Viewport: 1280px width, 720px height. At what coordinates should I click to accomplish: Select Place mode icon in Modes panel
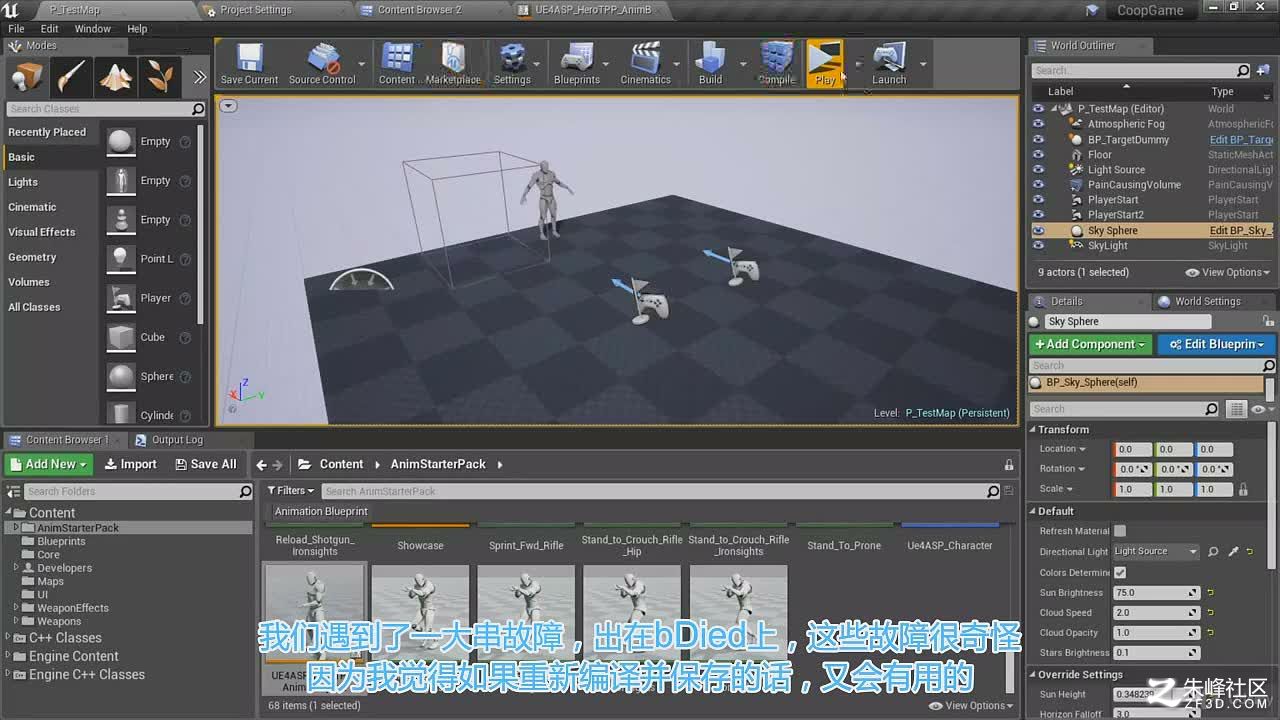pyautogui.click(x=27, y=77)
